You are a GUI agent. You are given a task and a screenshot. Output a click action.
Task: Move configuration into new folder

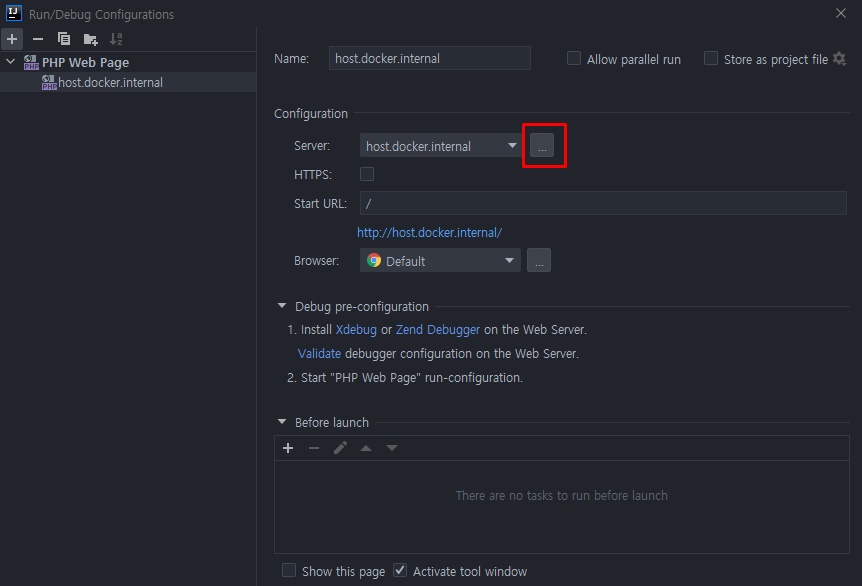click(90, 39)
